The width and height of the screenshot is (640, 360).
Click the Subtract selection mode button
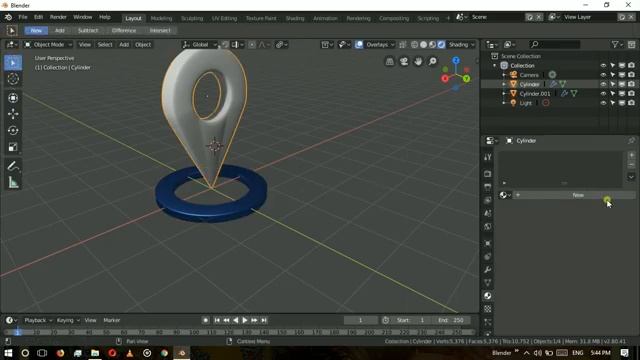(x=88, y=31)
